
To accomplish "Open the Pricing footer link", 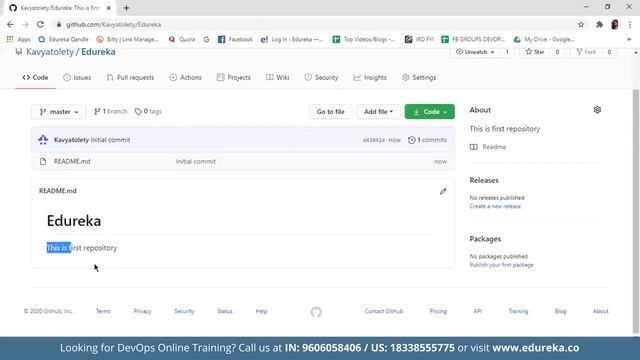I will point(438,311).
